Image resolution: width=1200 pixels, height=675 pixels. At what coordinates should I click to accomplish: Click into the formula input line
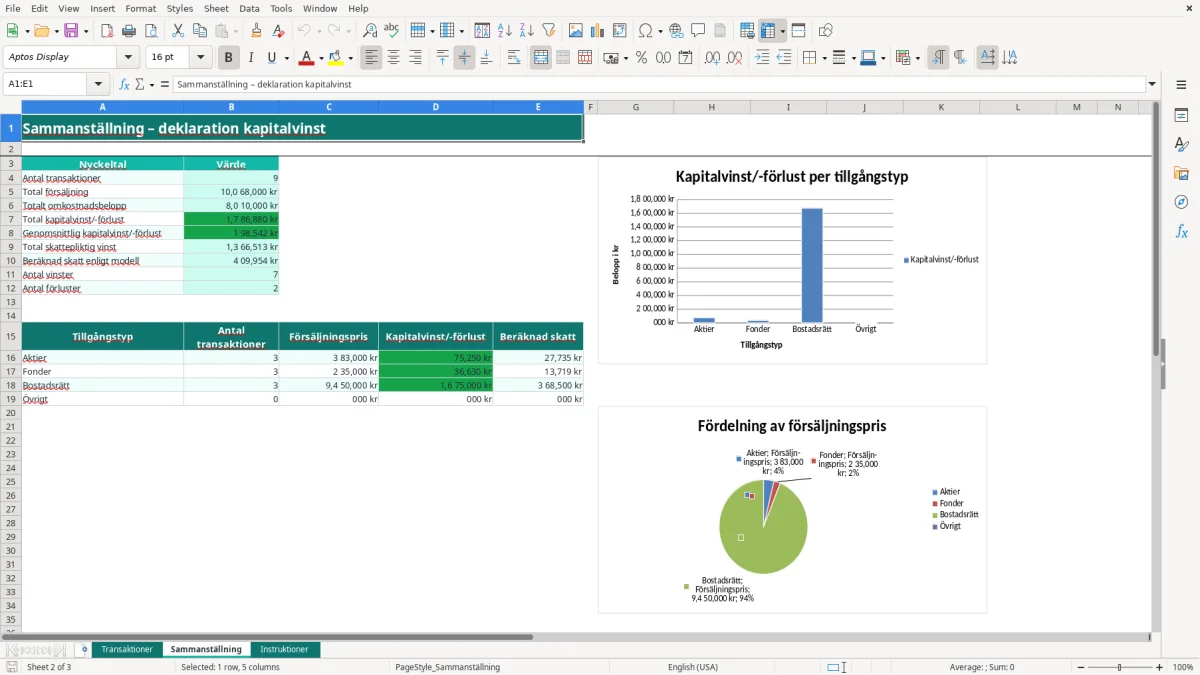tap(658, 84)
